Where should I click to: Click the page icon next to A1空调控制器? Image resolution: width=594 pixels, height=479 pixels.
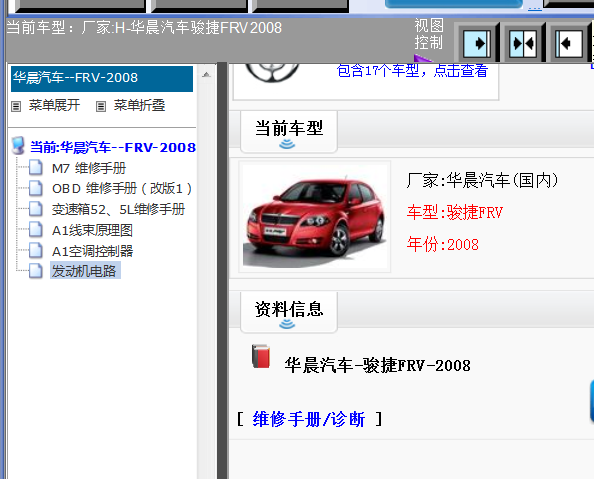(x=36, y=250)
